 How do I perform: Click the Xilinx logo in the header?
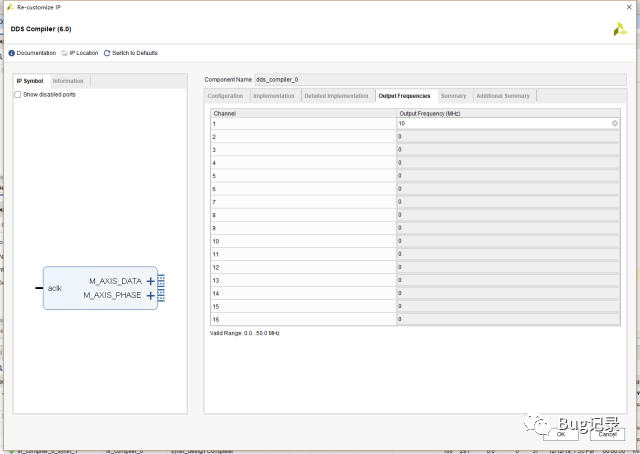620,29
